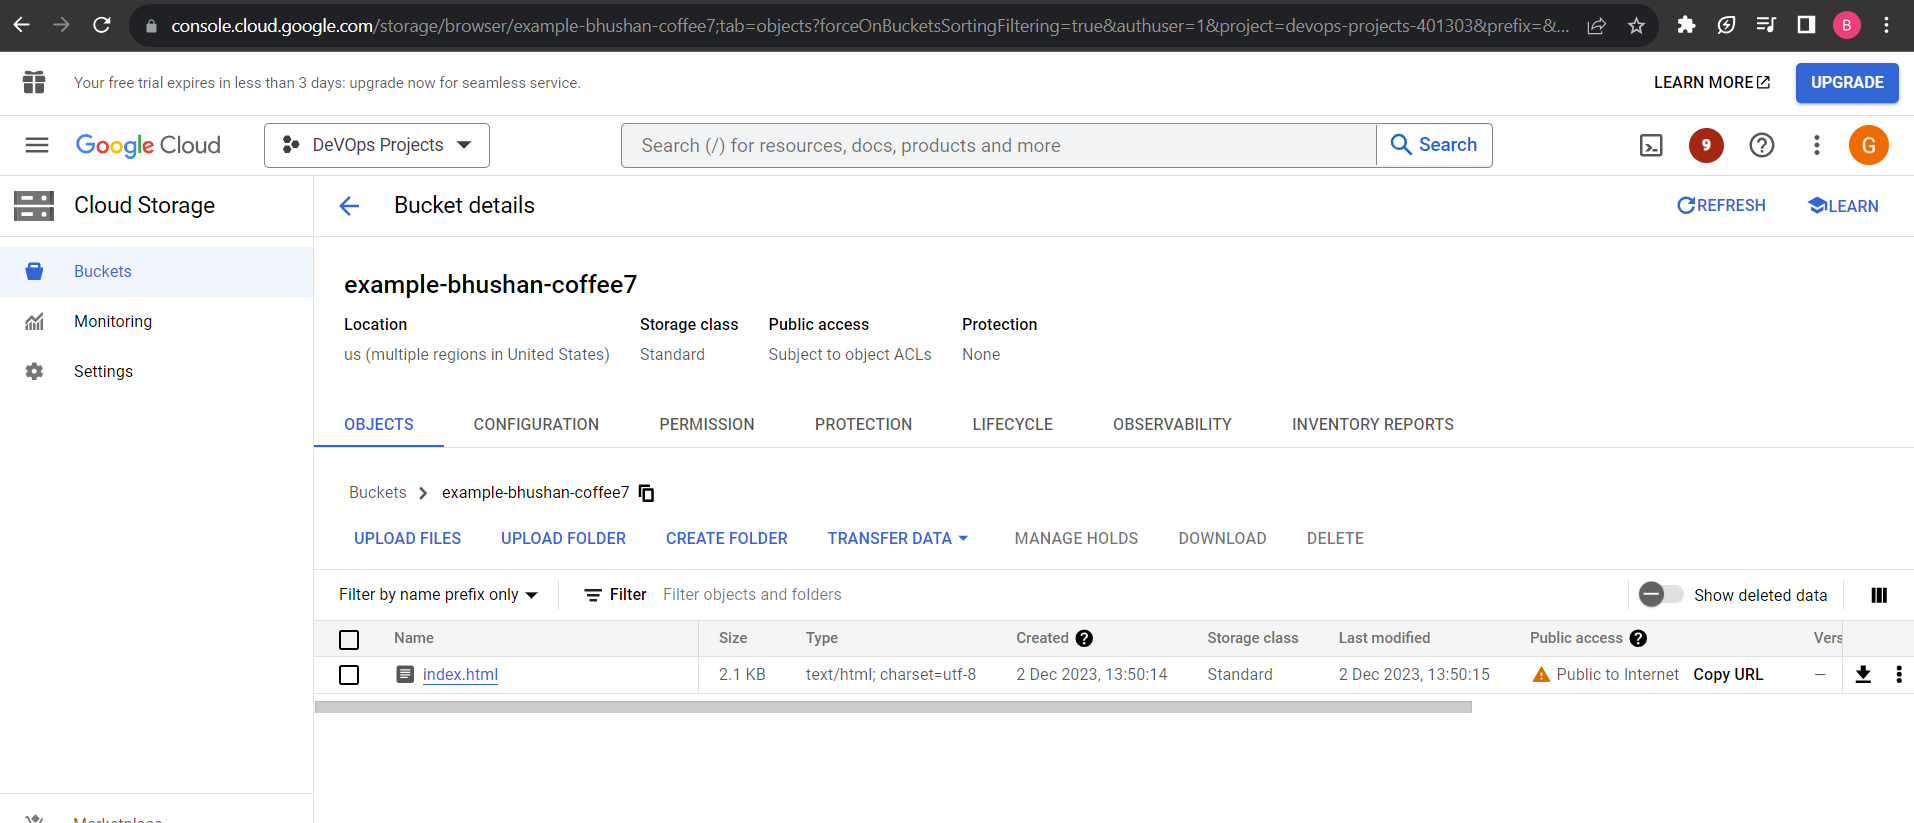Open the browser side panel

point(1806,25)
